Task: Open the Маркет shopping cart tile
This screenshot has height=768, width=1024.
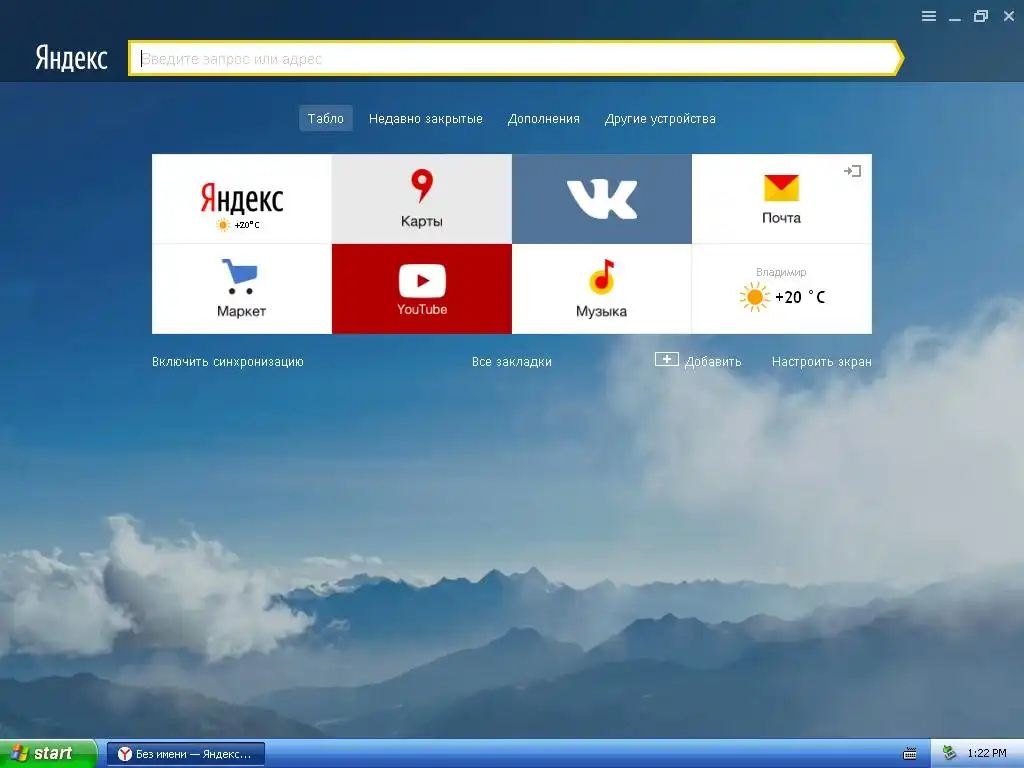Action: (x=242, y=289)
